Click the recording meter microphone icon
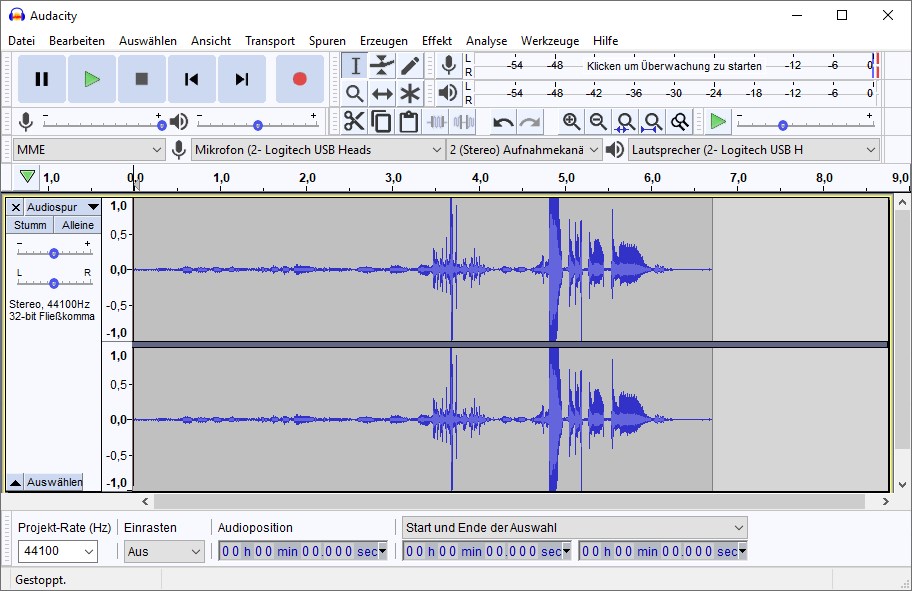912x591 pixels. pyautogui.click(x=448, y=65)
